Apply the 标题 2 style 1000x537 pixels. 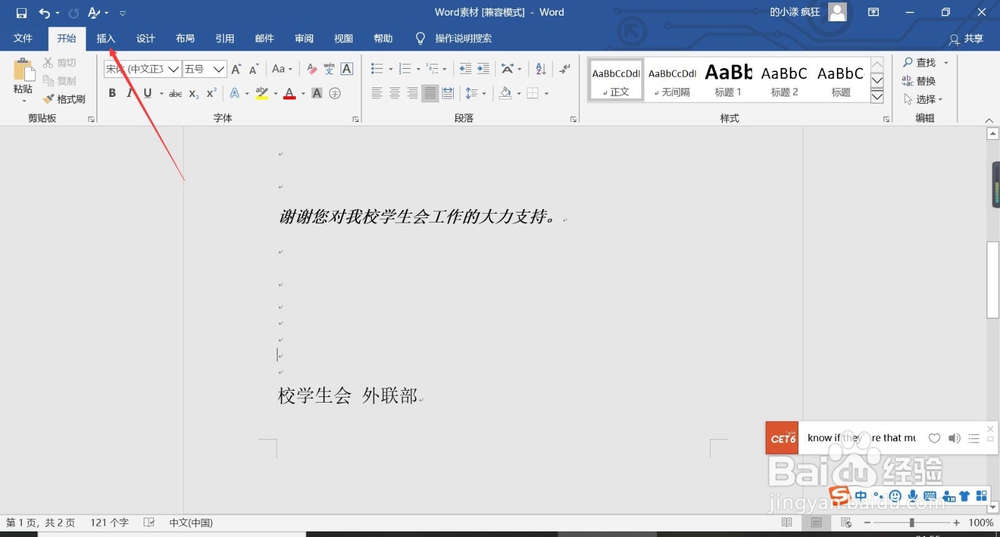784,80
